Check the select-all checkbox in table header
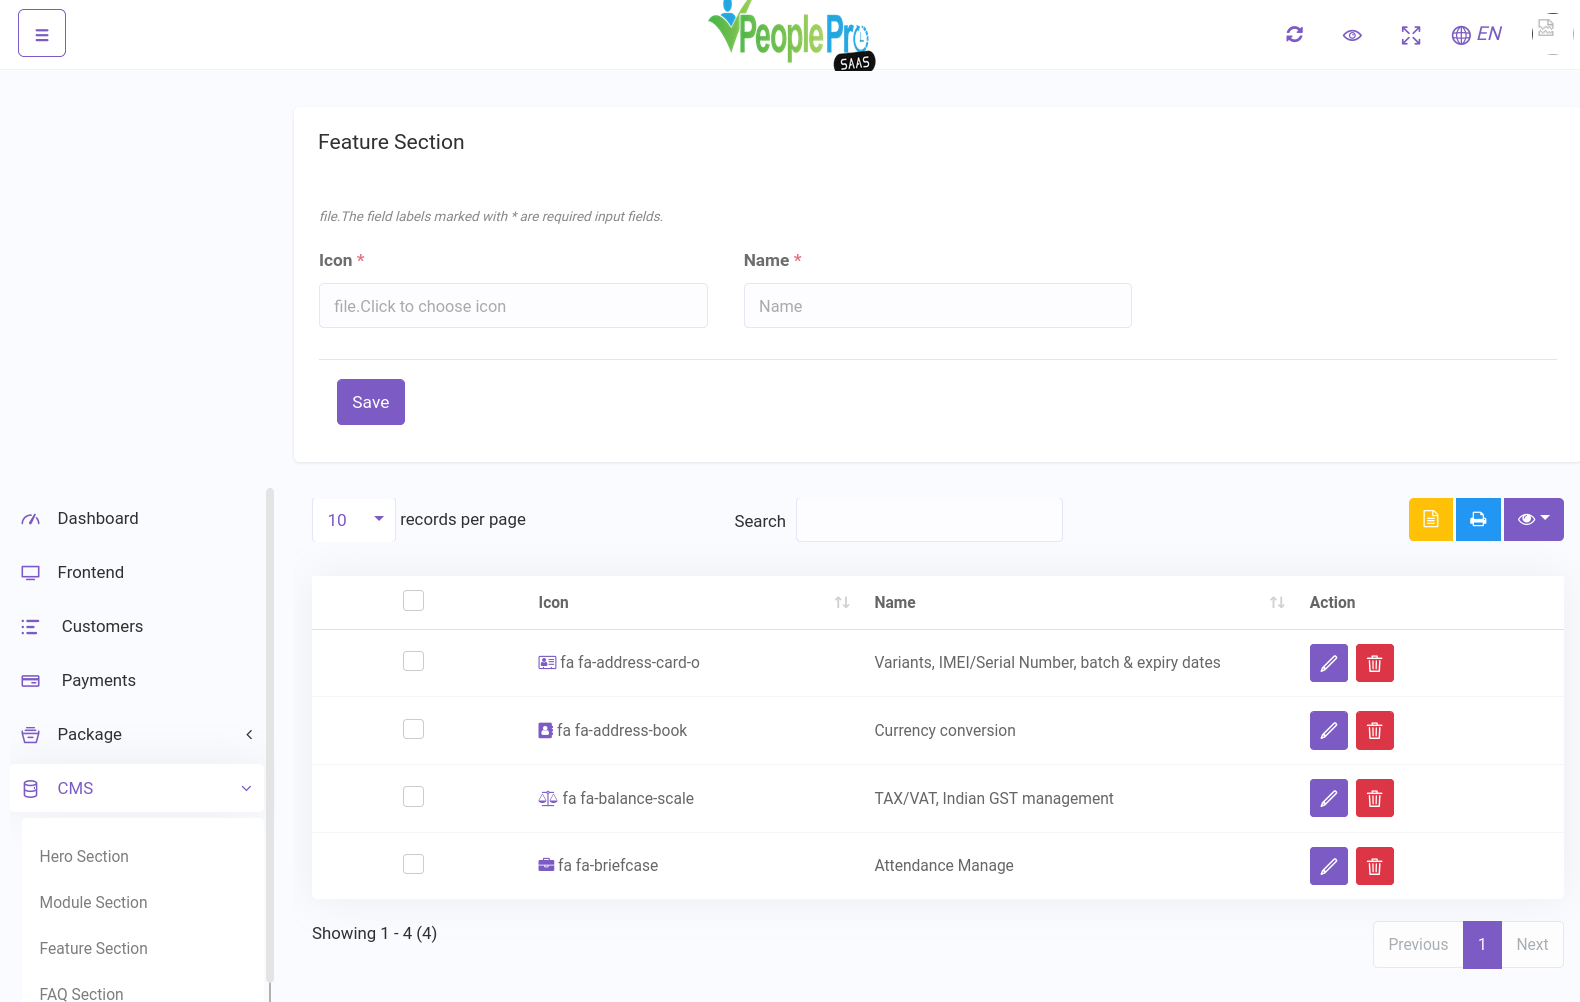The width and height of the screenshot is (1580, 1002). click(x=413, y=601)
